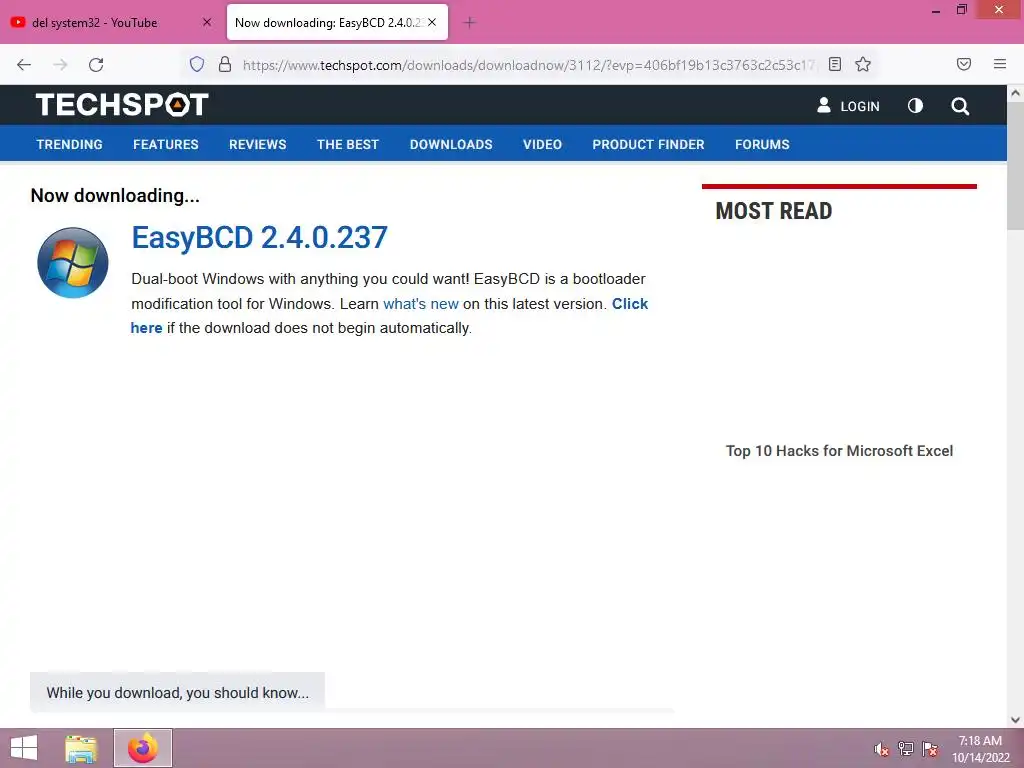Click the page scrollbar down arrow

tap(1015, 720)
